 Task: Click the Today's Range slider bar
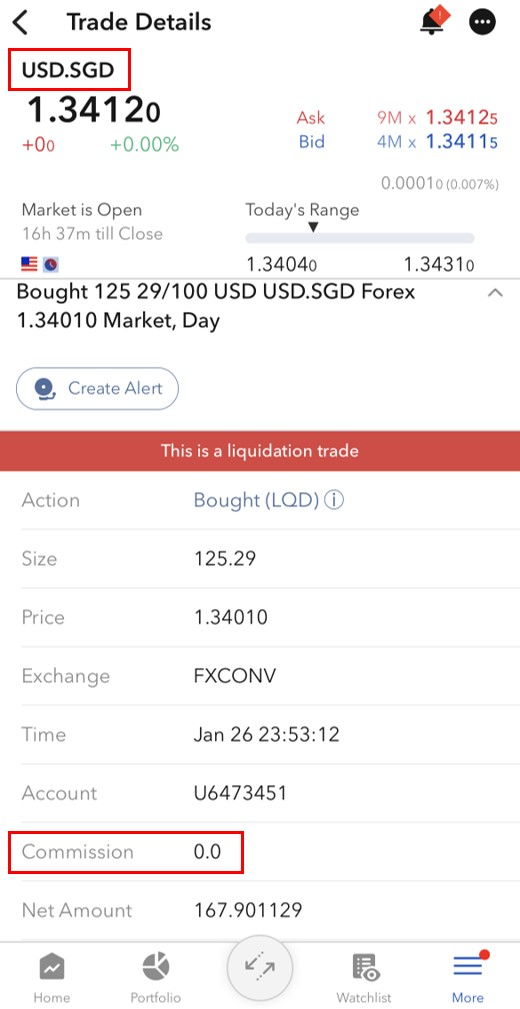[360, 238]
